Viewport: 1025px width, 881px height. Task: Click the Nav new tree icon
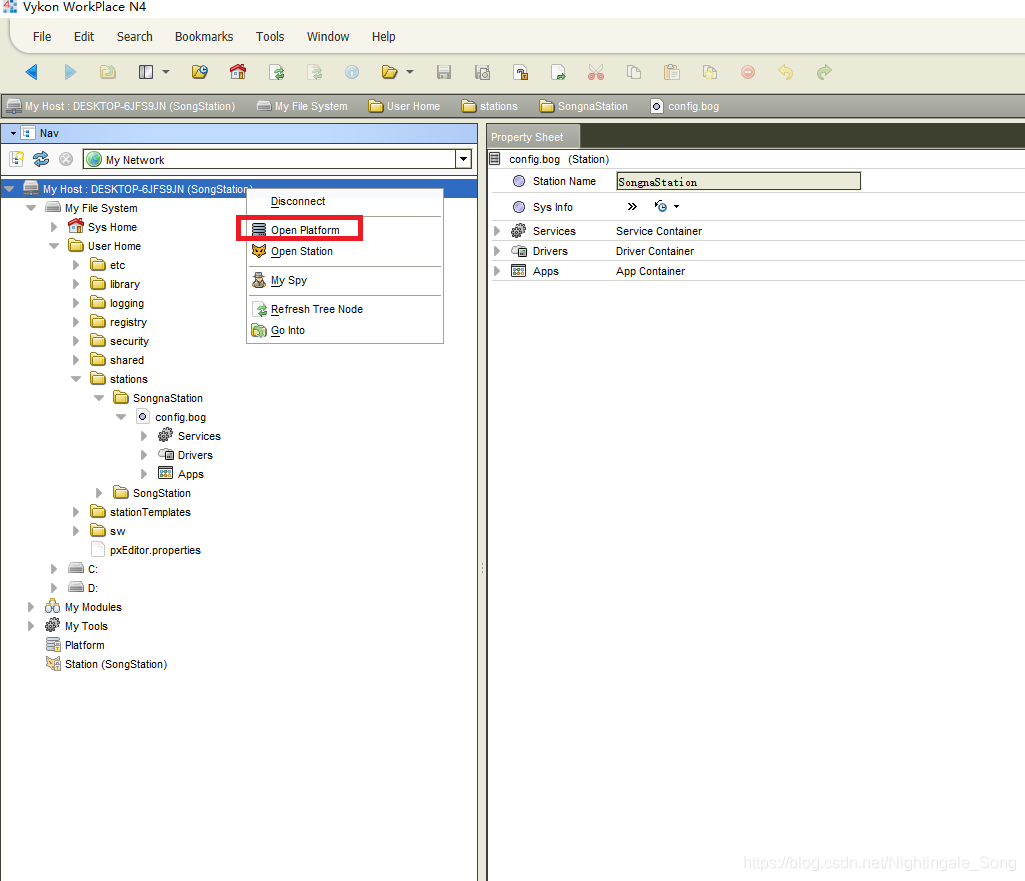(x=17, y=159)
